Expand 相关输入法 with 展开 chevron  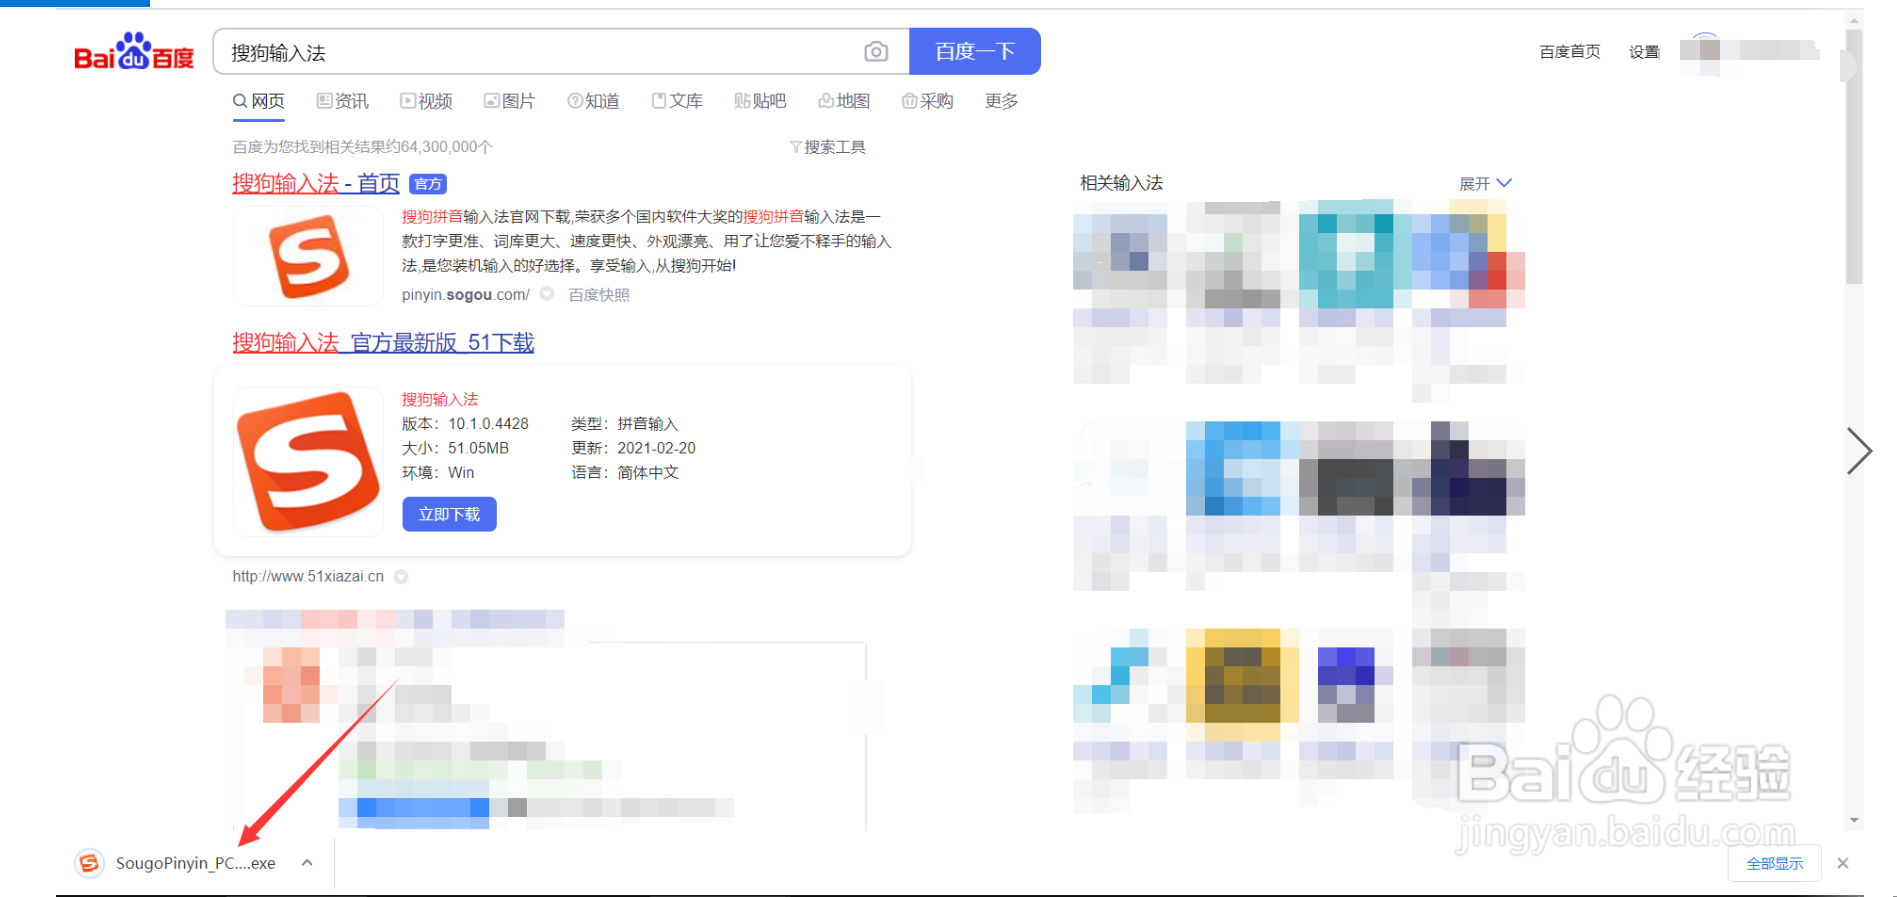pyautogui.click(x=1486, y=183)
